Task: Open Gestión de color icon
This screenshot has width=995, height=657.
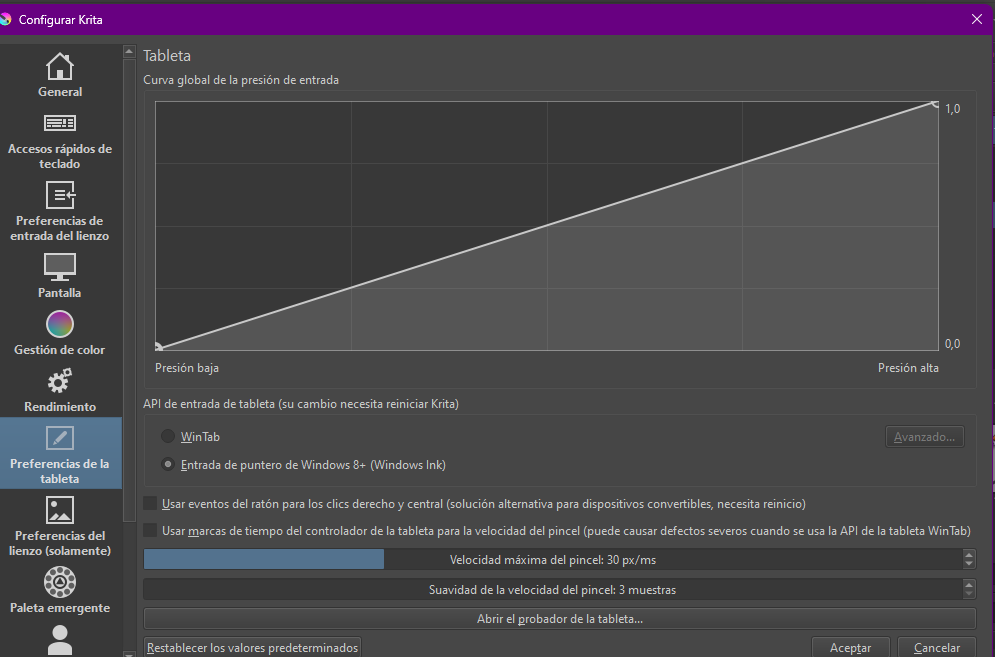Action: pyautogui.click(x=60, y=324)
